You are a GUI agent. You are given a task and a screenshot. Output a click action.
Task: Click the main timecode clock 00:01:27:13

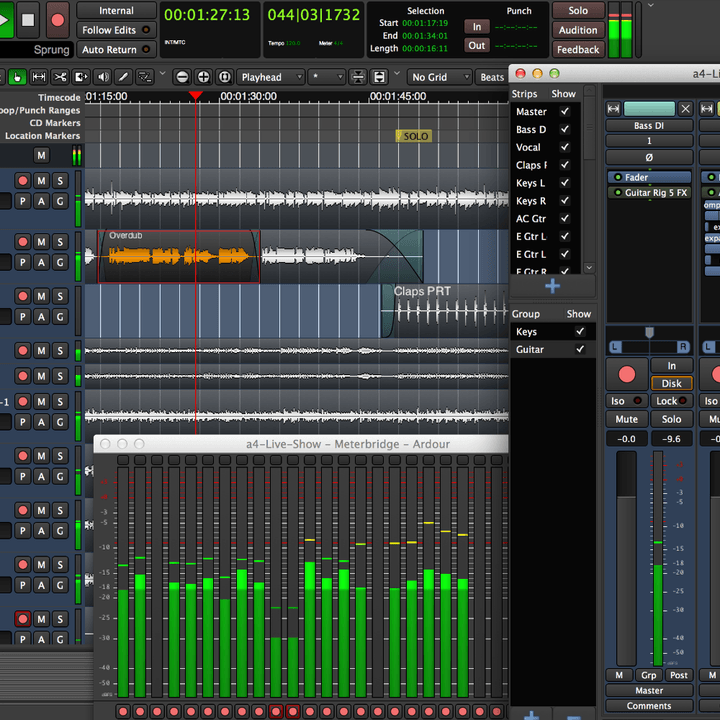coord(207,15)
